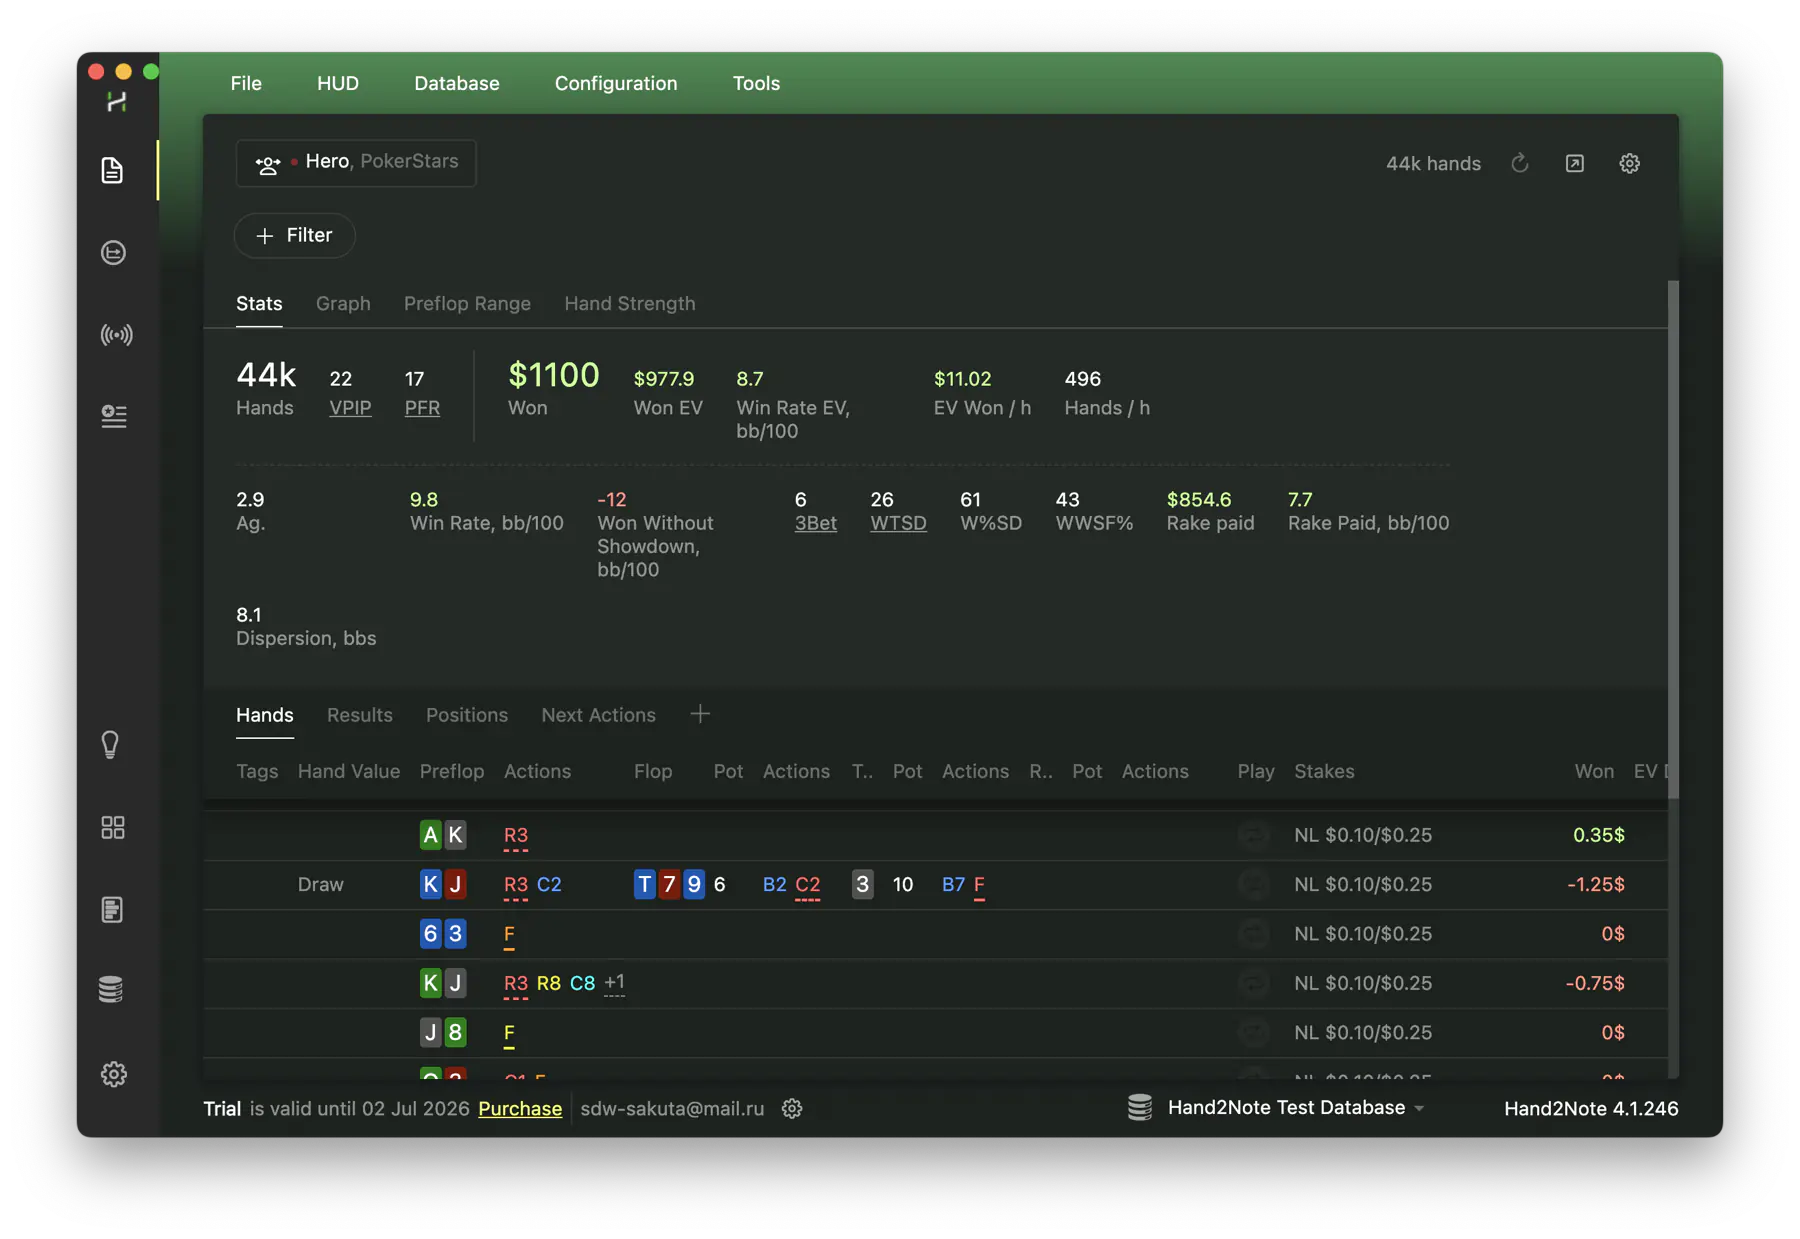Click the Draw hand value cell

321,884
